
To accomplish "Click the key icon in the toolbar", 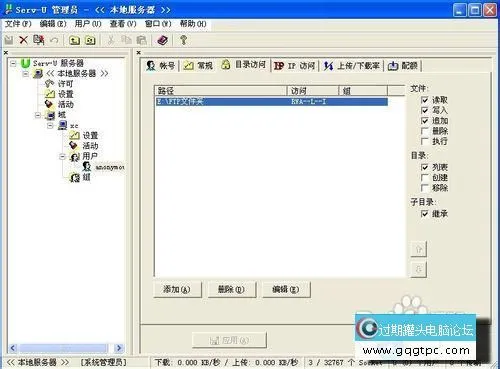I will [183, 40].
